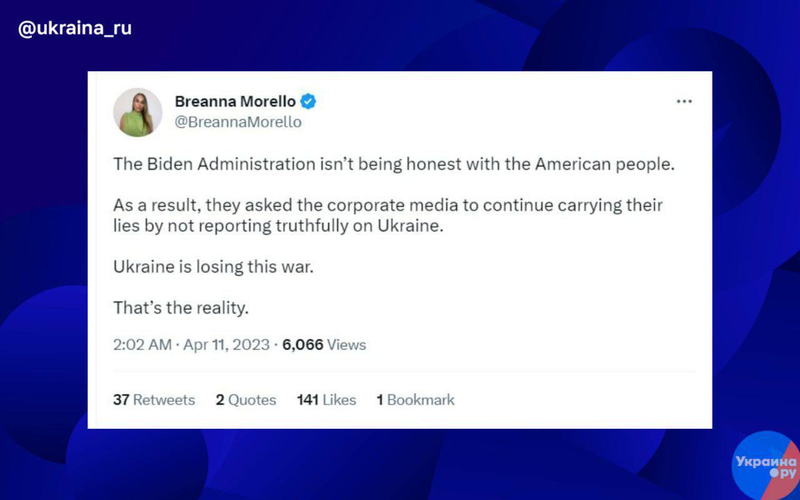Click the 2:02 AM timestamp
Image resolution: width=800 pixels, height=500 pixels.
pos(143,345)
